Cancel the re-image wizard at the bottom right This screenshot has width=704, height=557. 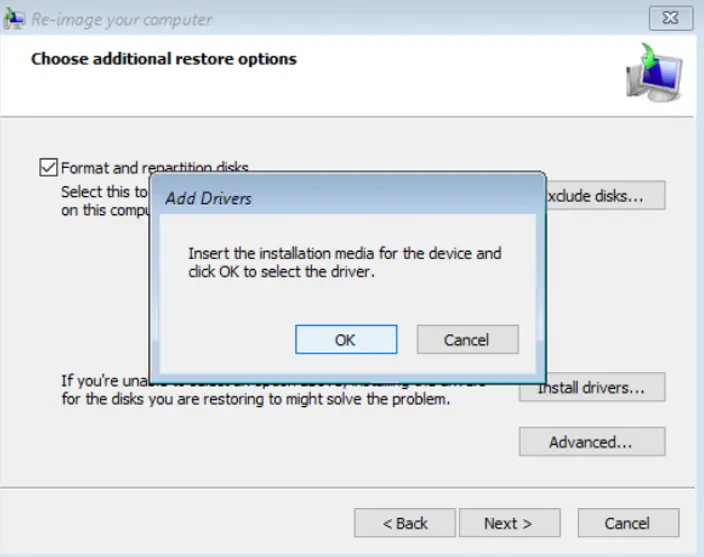(628, 523)
